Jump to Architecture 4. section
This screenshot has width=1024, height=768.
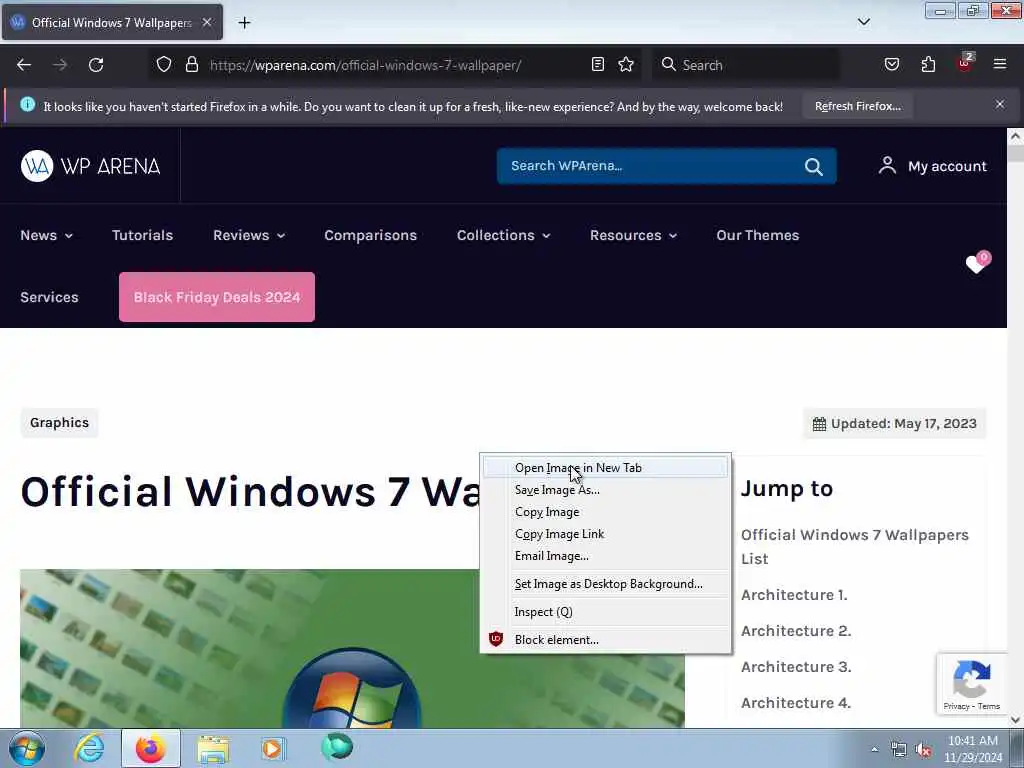pos(796,703)
